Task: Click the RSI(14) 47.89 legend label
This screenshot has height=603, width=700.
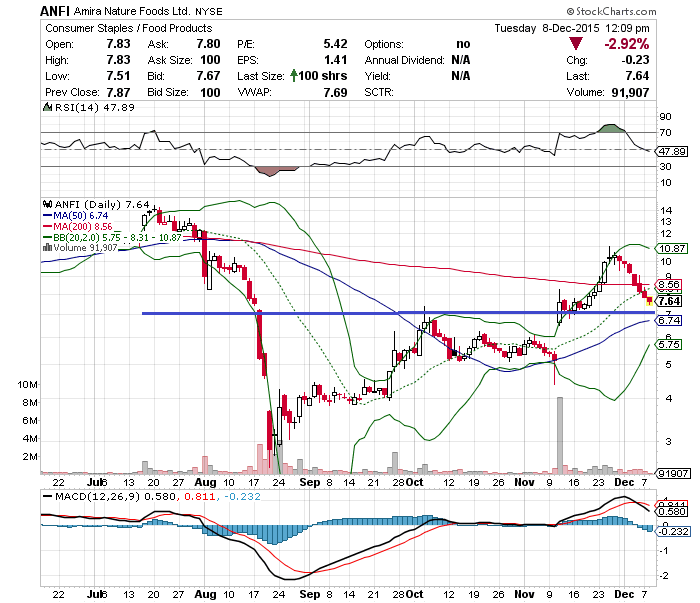Action: (x=94, y=107)
